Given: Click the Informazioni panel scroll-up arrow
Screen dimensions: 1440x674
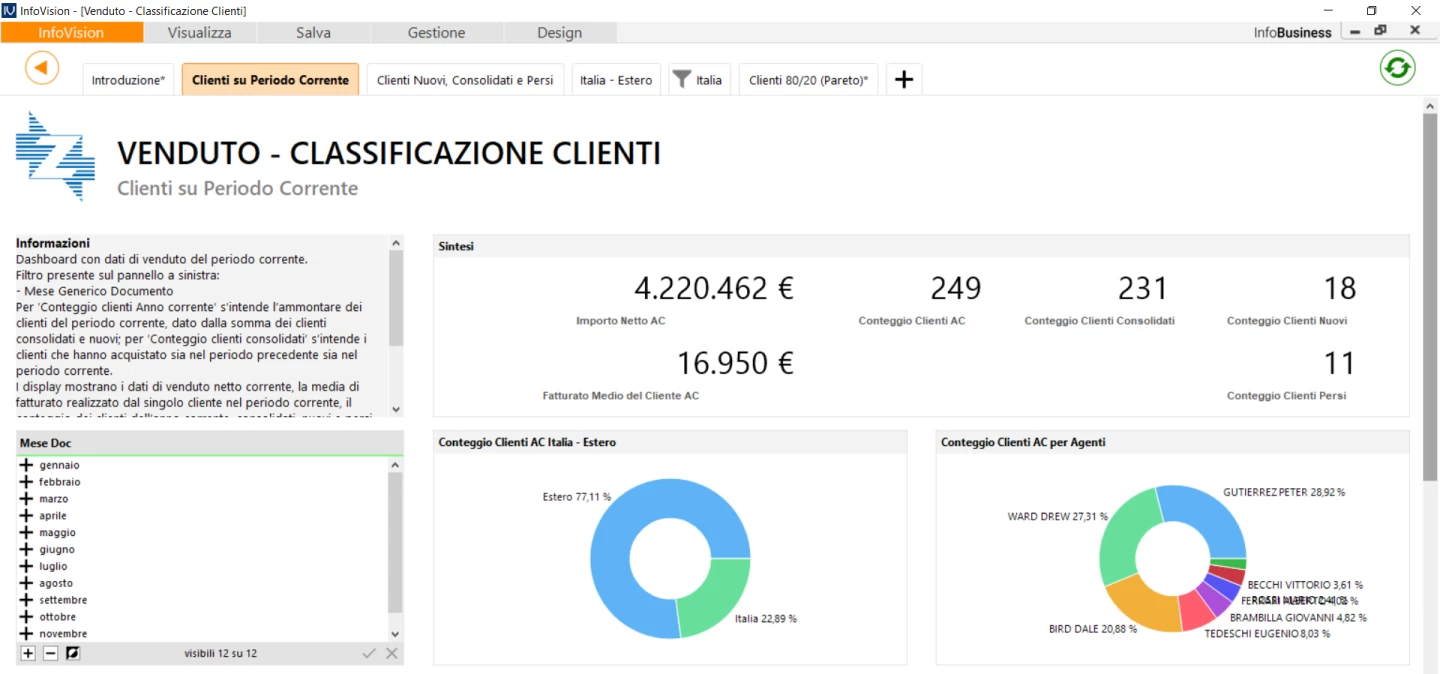Looking at the screenshot, I should click(x=396, y=243).
